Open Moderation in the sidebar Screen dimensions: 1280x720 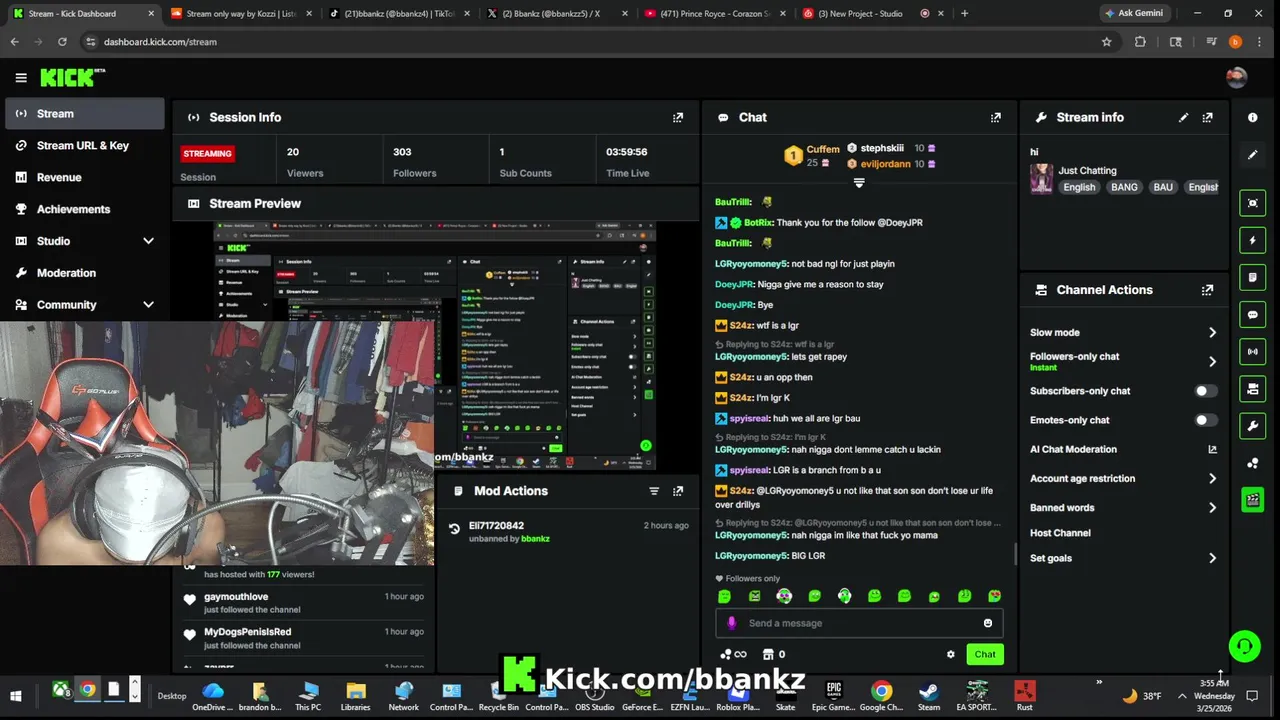[x=84, y=273]
